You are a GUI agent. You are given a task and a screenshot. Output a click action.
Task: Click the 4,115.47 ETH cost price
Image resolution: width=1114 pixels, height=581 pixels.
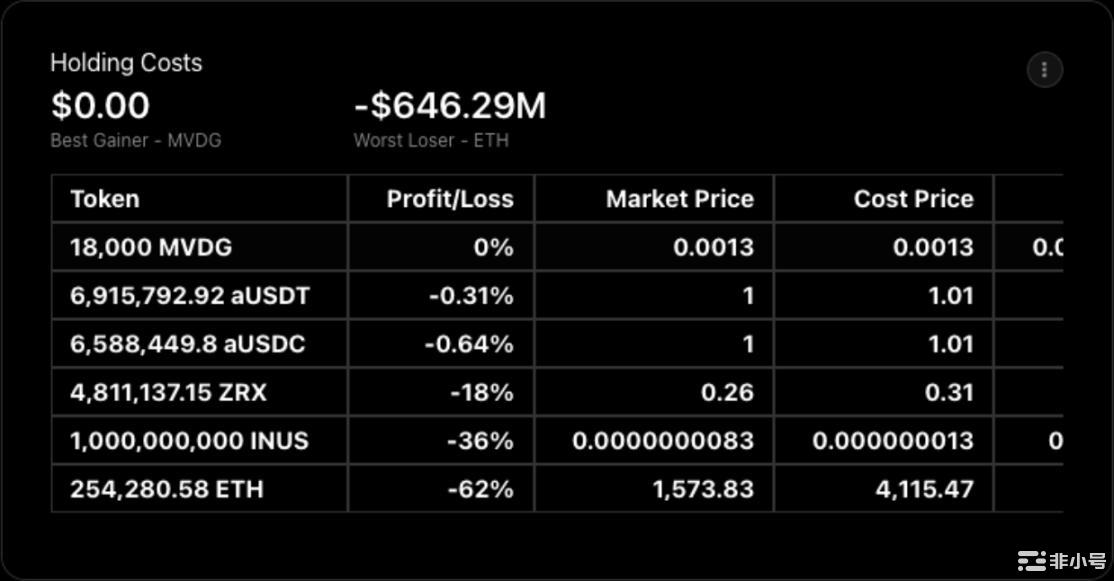(x=920, y=489)
